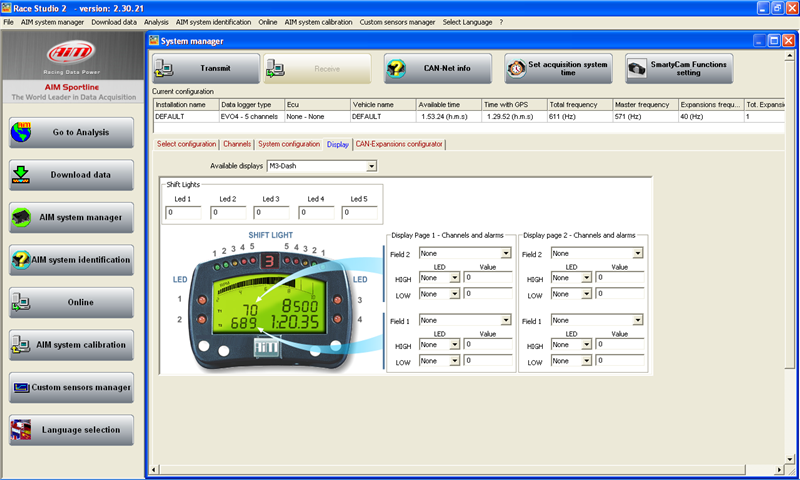Screen dimensions: 800x480
Task: Open CAN-Net info
Action: pos(438,69)
